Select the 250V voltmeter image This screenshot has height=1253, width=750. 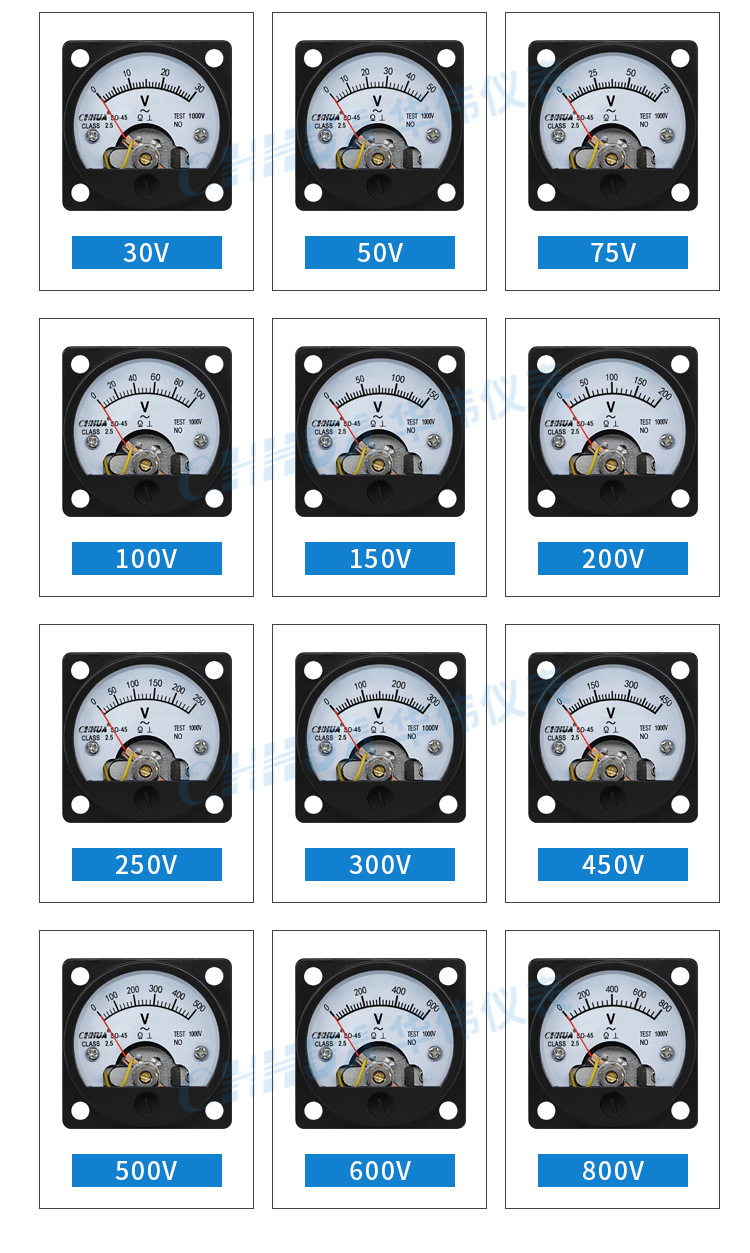tap(147, 737)
